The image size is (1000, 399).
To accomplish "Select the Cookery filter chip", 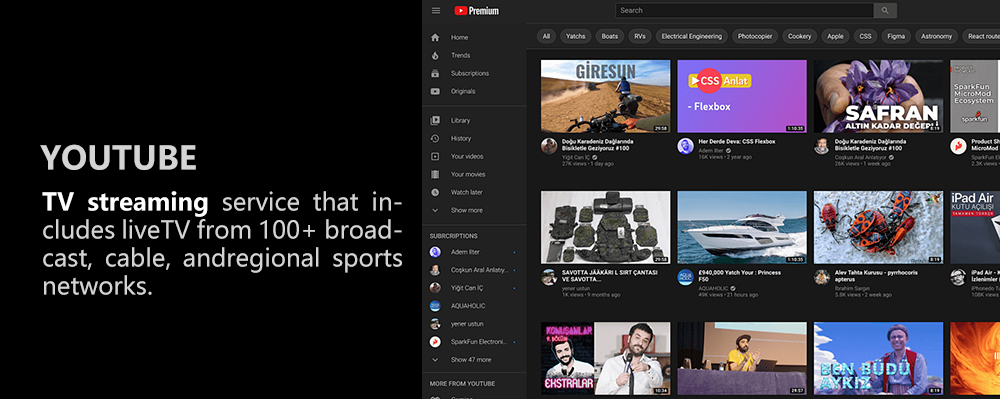I will click(800, 36).
